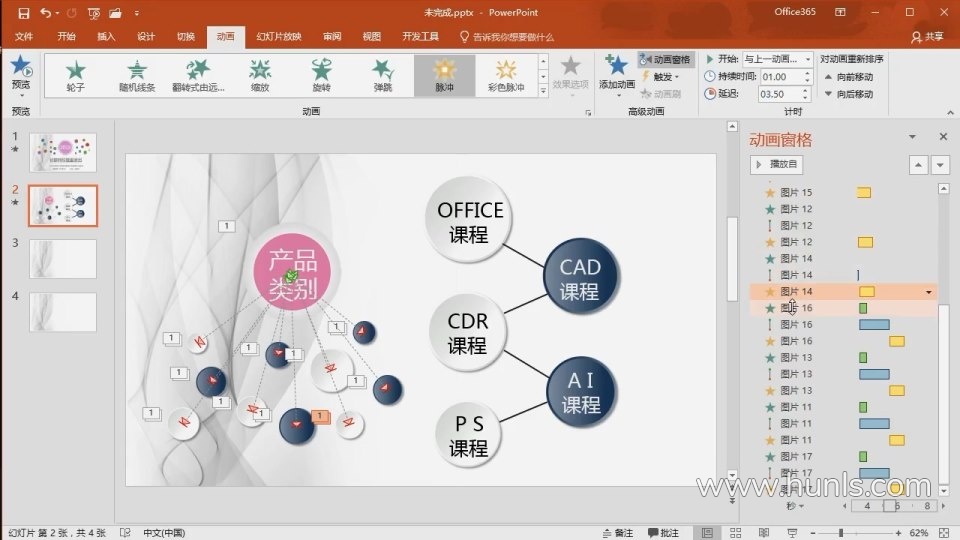
Task: Click the 播放自 (Play From) button
Action: (777, 164)
